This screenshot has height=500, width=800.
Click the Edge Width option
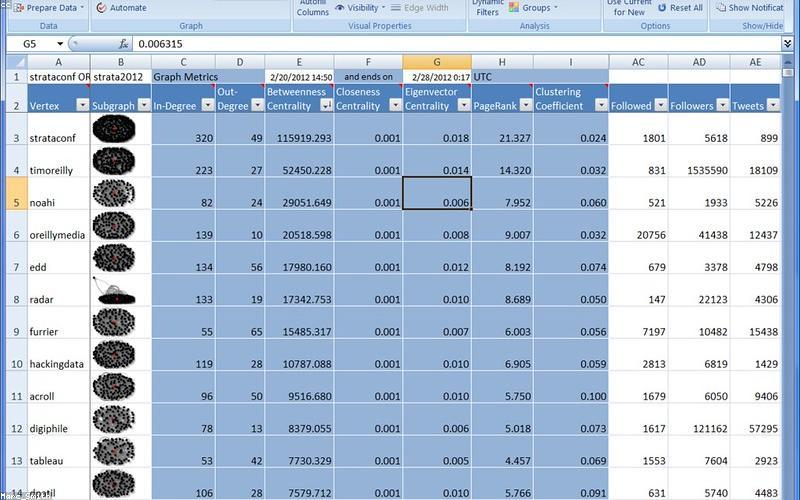[x=420, y=8]
